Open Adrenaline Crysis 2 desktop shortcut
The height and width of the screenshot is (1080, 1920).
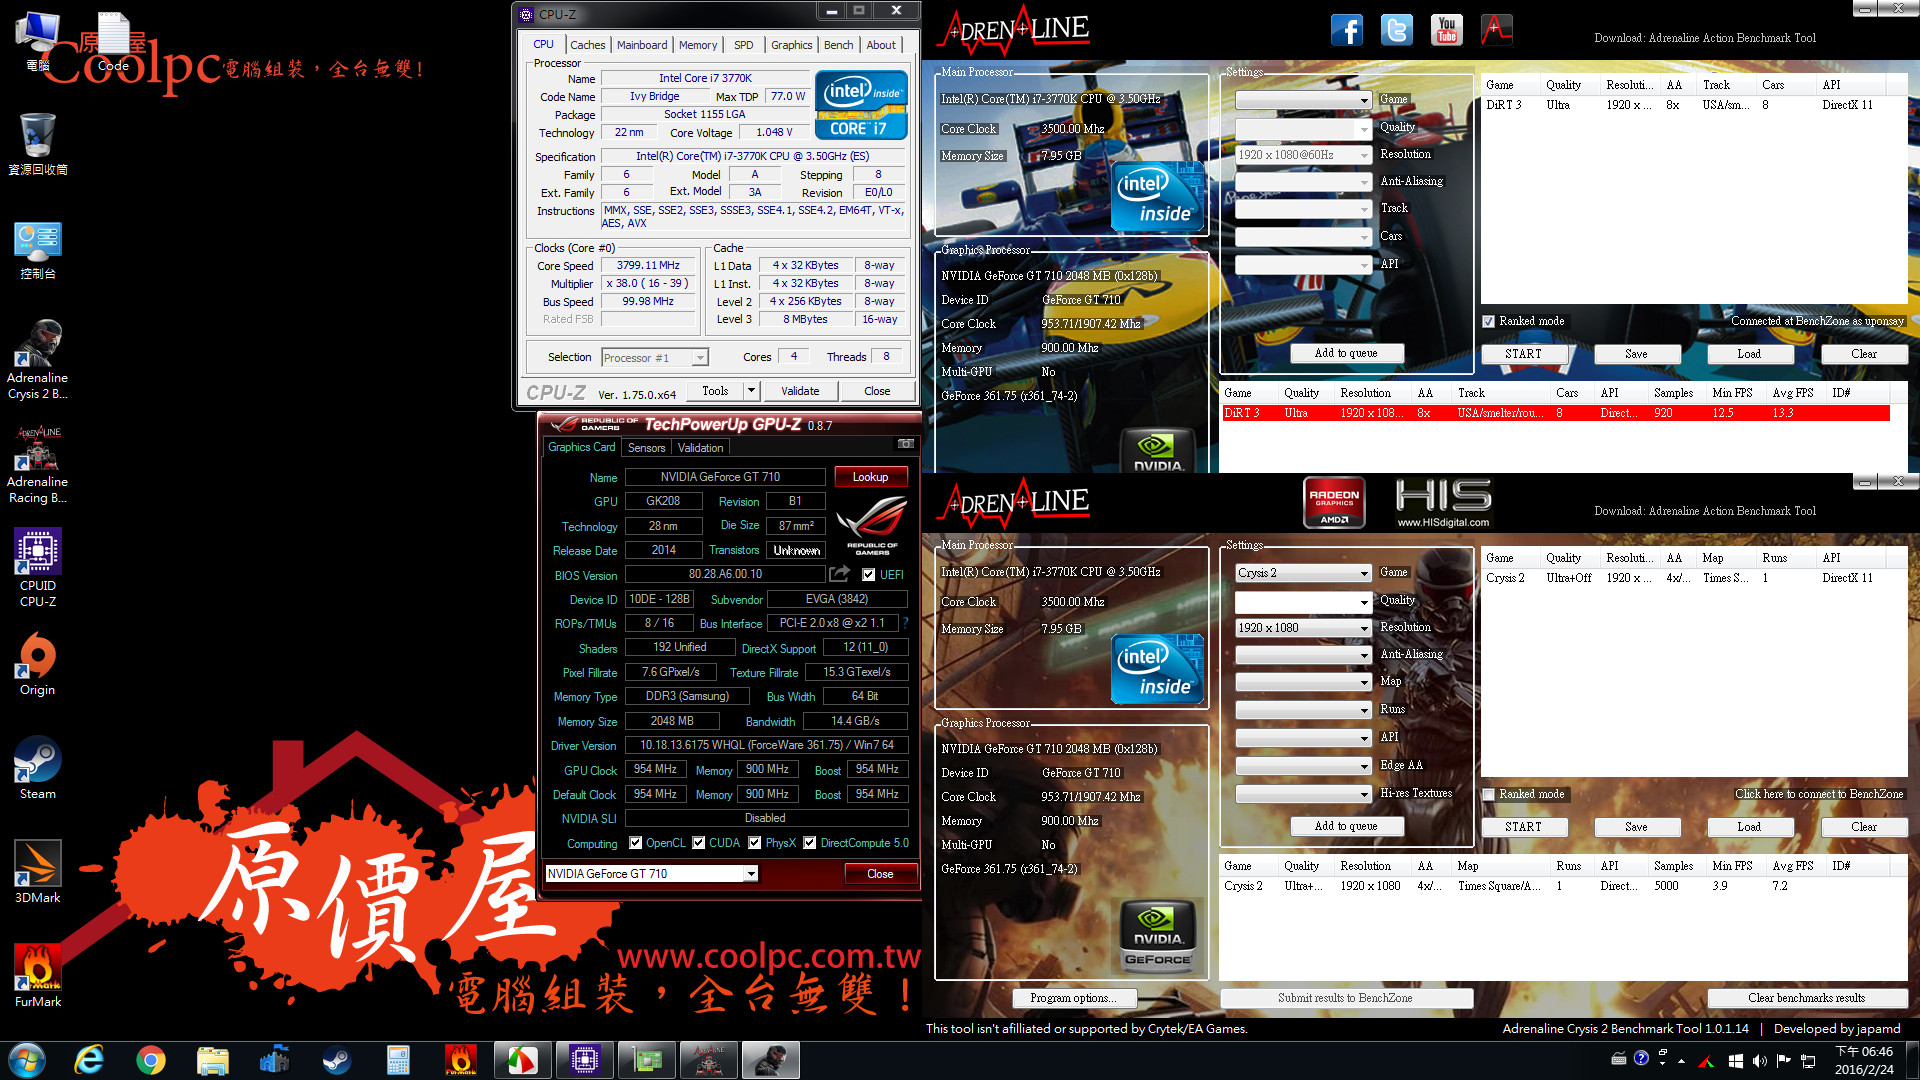(x=38, y=360)
